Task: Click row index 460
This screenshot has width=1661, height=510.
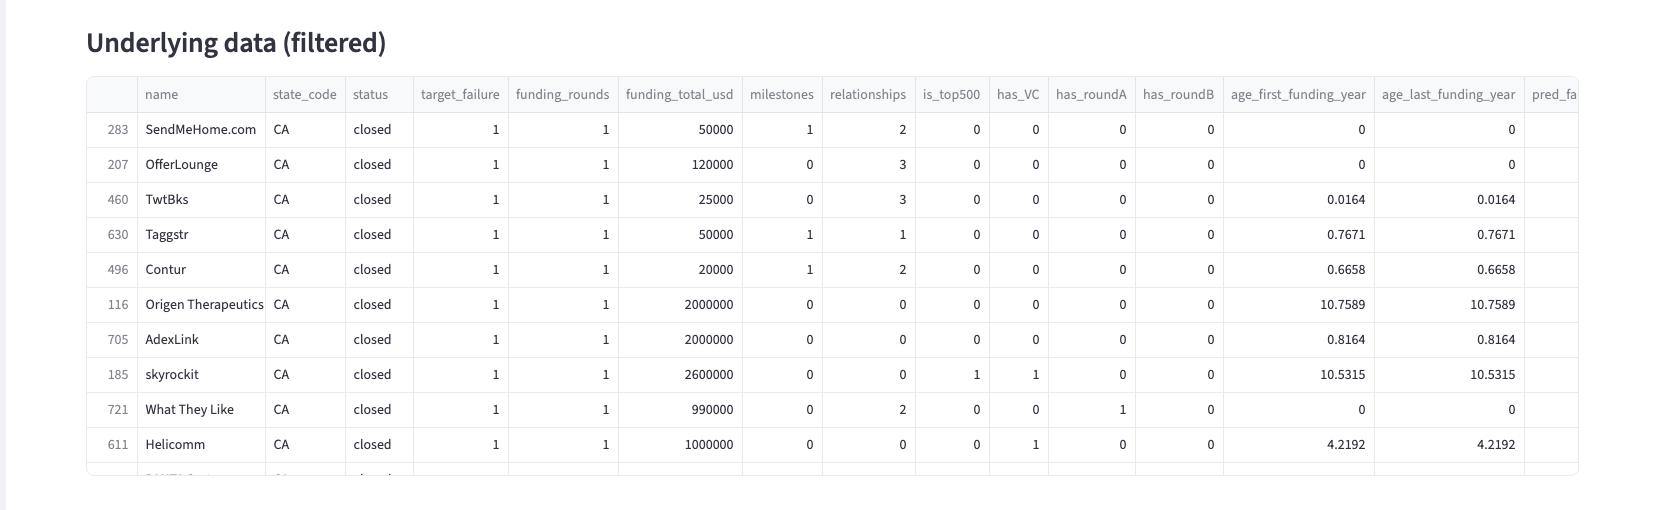Action: coord(112,200)
